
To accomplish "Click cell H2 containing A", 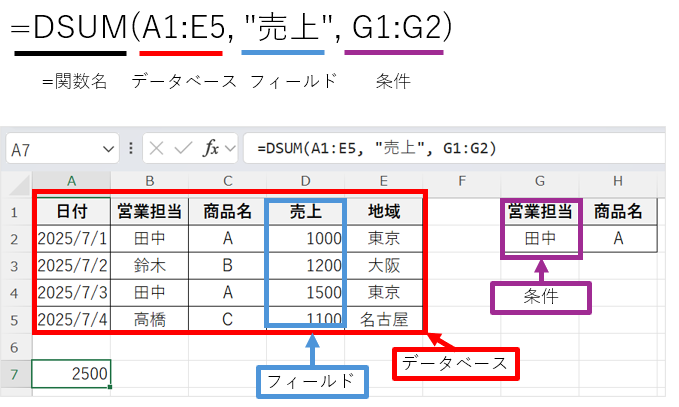I will tap(618, 239).
